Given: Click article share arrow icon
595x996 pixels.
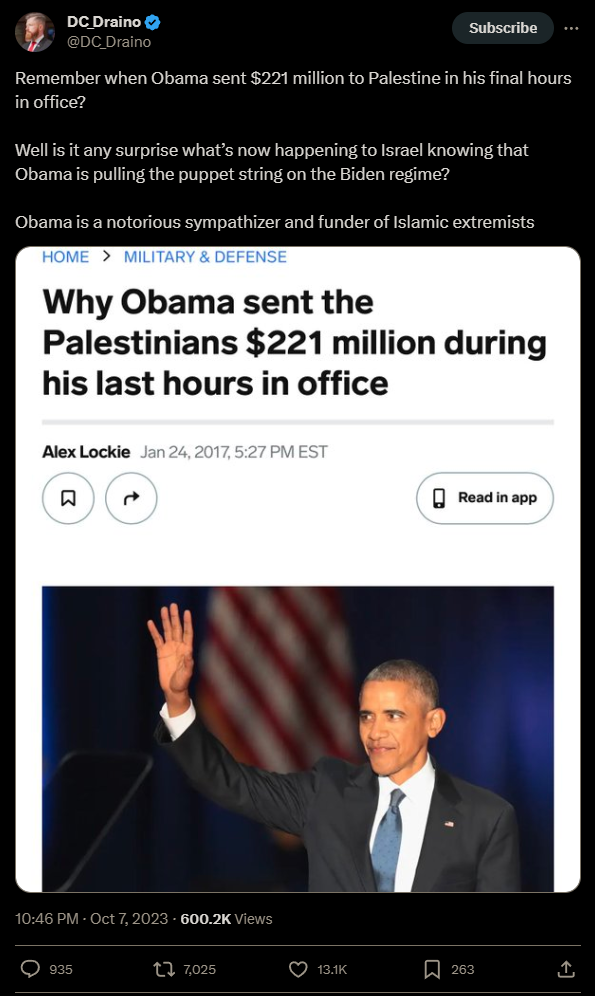Looking at the screenshot, I should 131,498.
